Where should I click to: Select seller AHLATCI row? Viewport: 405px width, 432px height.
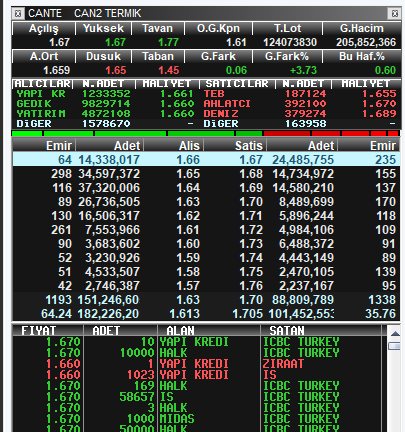pos(300,104)
